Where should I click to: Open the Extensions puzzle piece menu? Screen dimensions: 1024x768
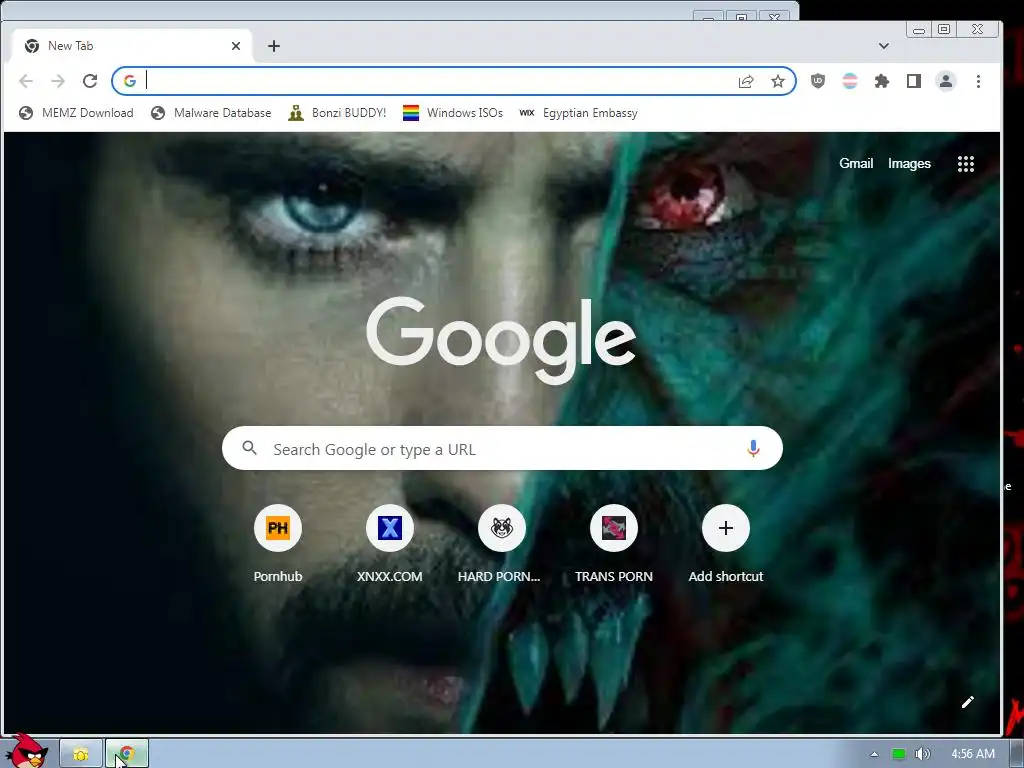pos(882,81)
